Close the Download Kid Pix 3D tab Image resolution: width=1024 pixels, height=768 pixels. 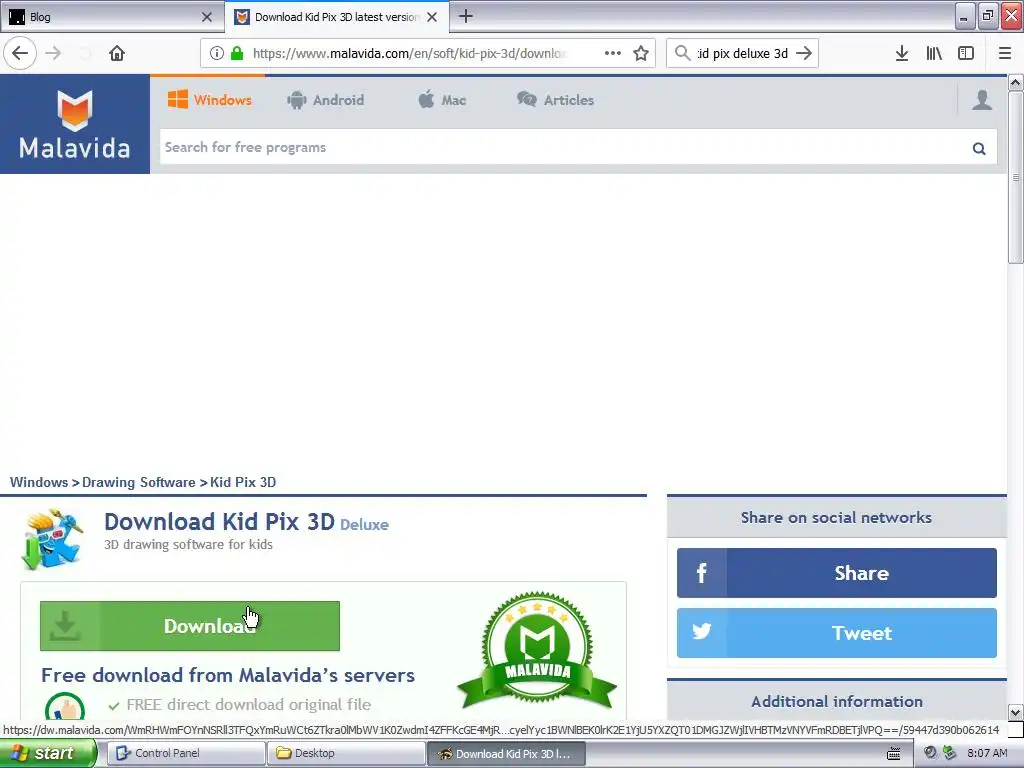pyautogui.click(x=432, y=17)
